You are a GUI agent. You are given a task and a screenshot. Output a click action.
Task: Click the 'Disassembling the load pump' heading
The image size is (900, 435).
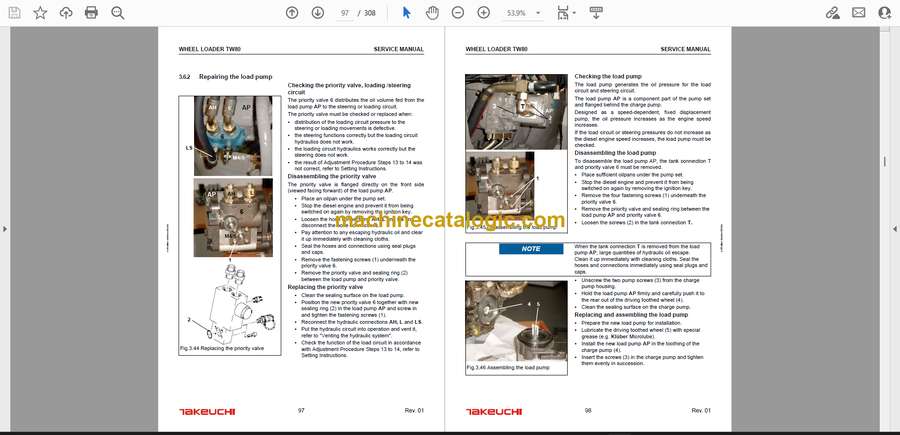(x=615, y=153)
